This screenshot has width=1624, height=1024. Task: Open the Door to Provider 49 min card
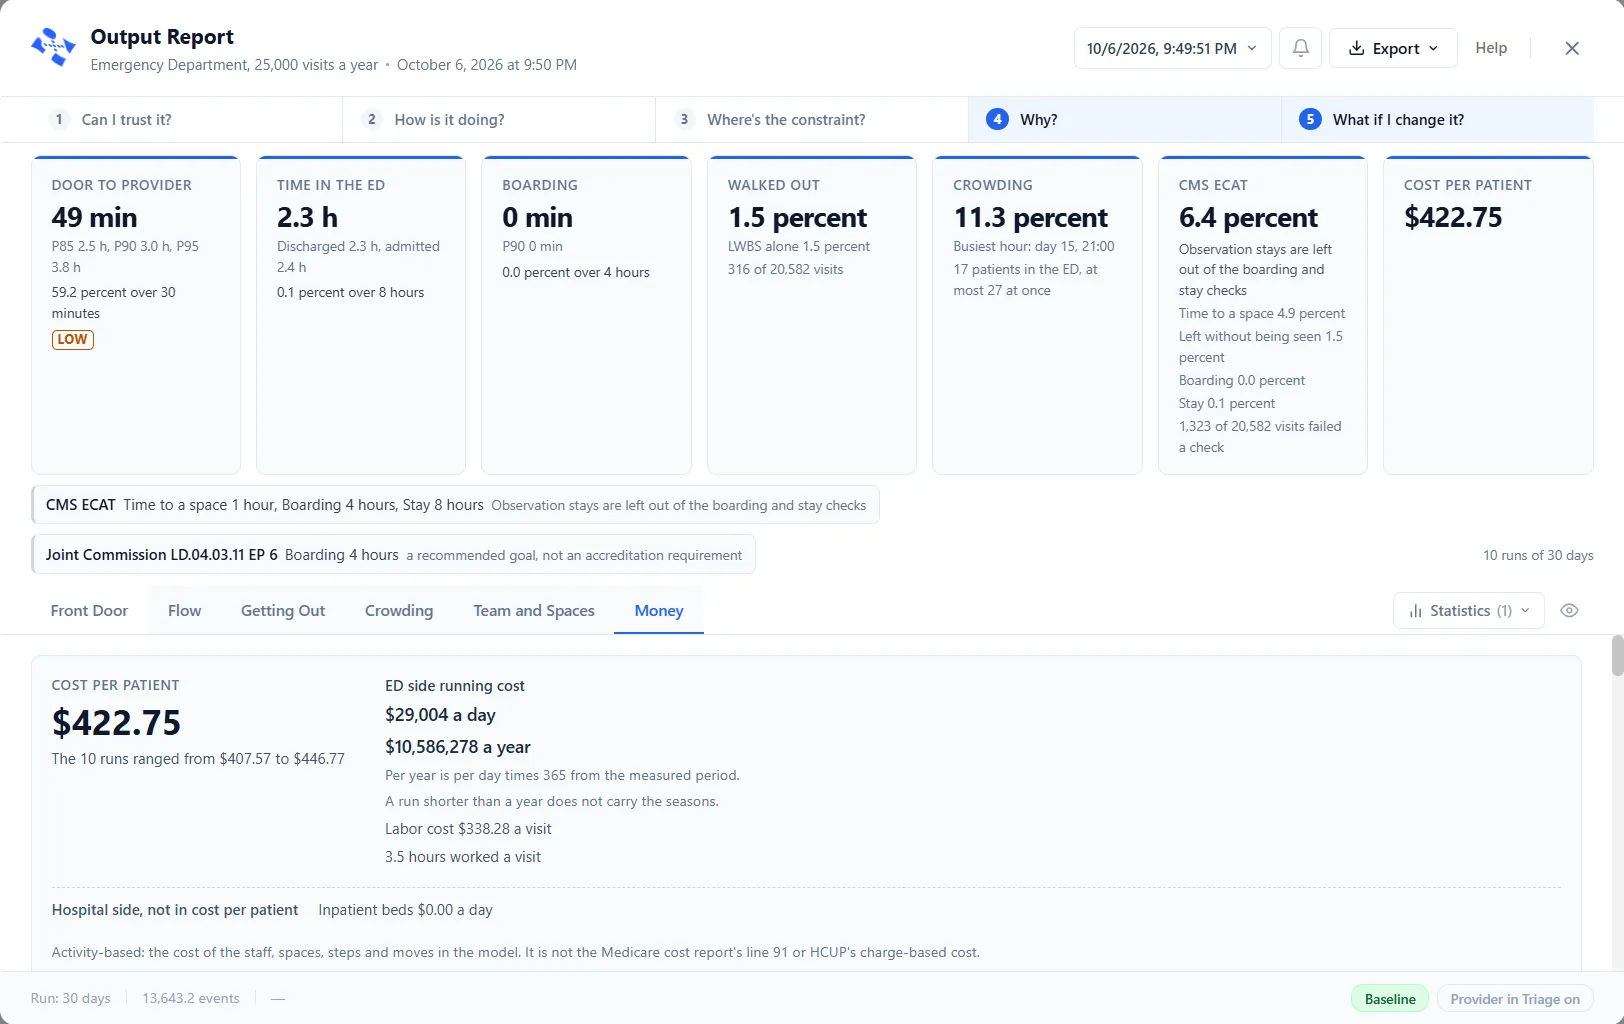[x=136, y=315]
